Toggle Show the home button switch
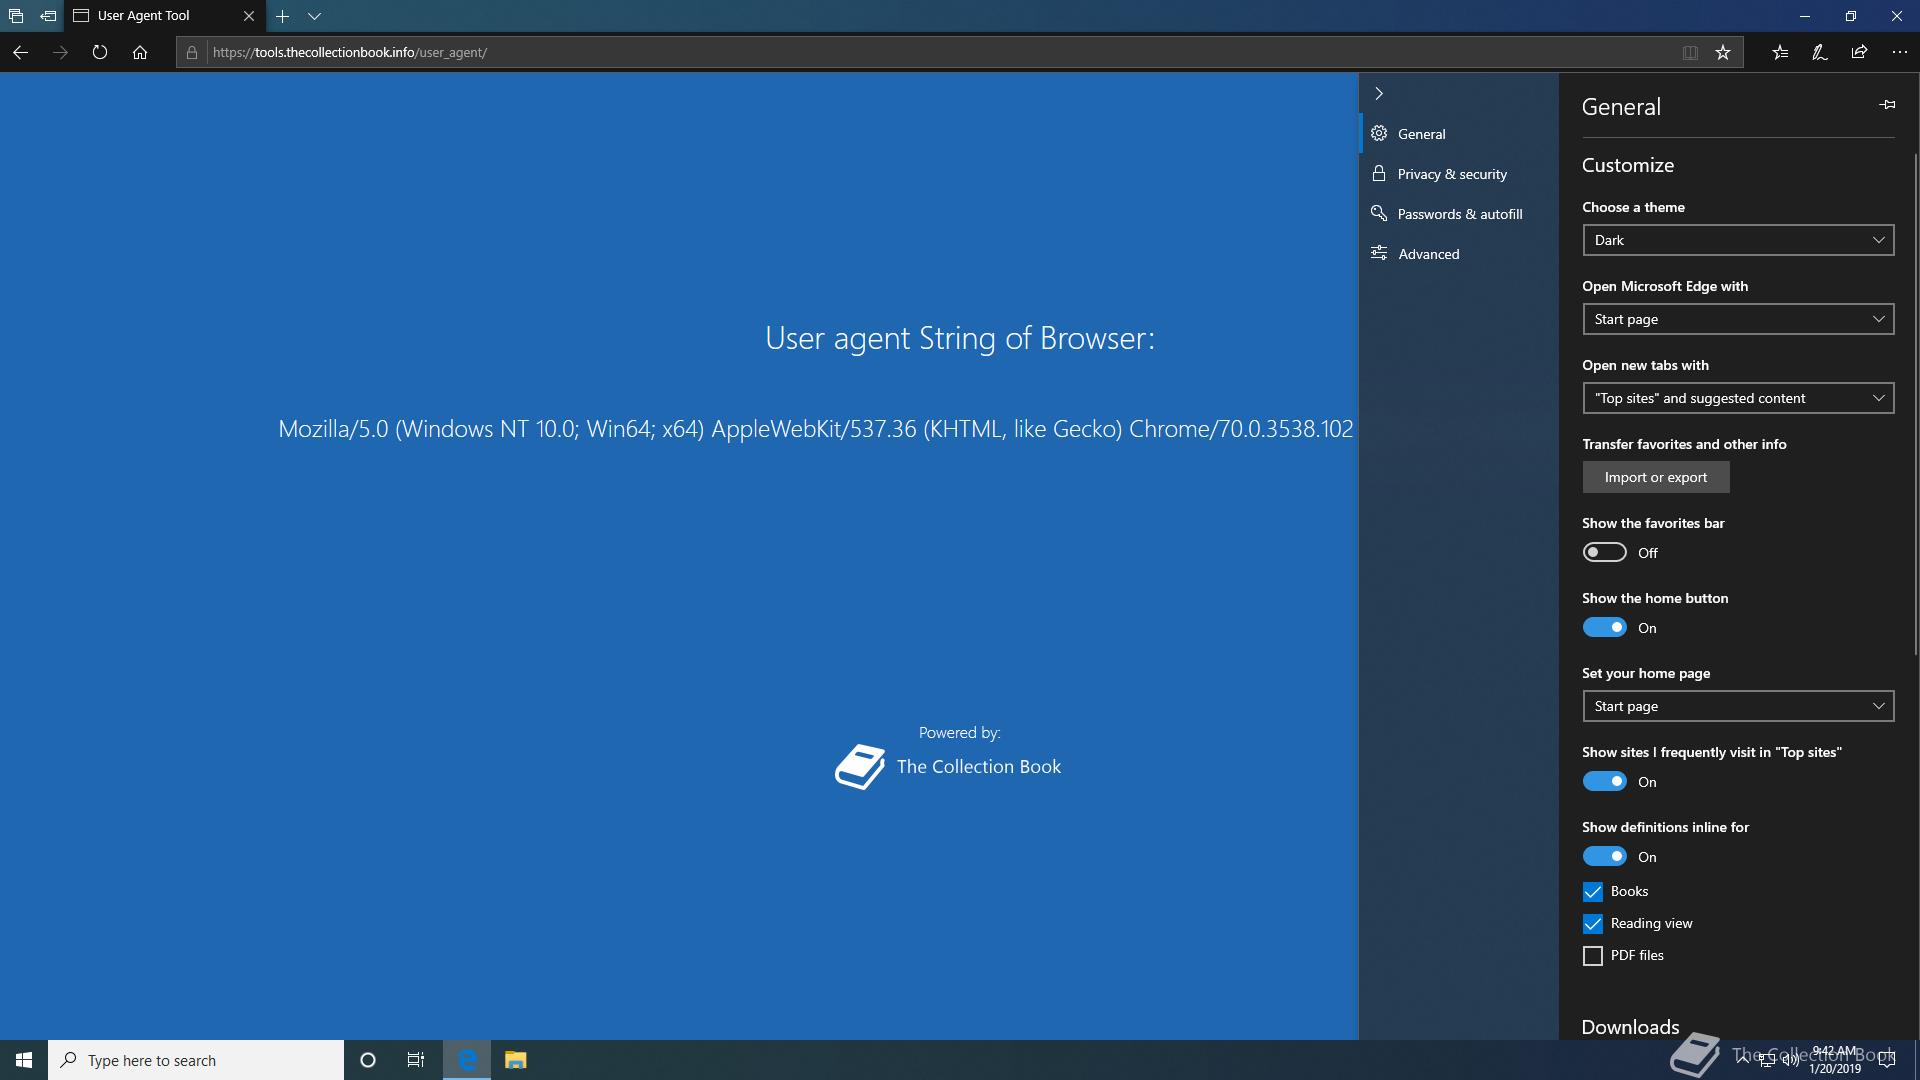This screenshot has width=1920, height=1080. pyautogui.click(x=1604, y=628)
